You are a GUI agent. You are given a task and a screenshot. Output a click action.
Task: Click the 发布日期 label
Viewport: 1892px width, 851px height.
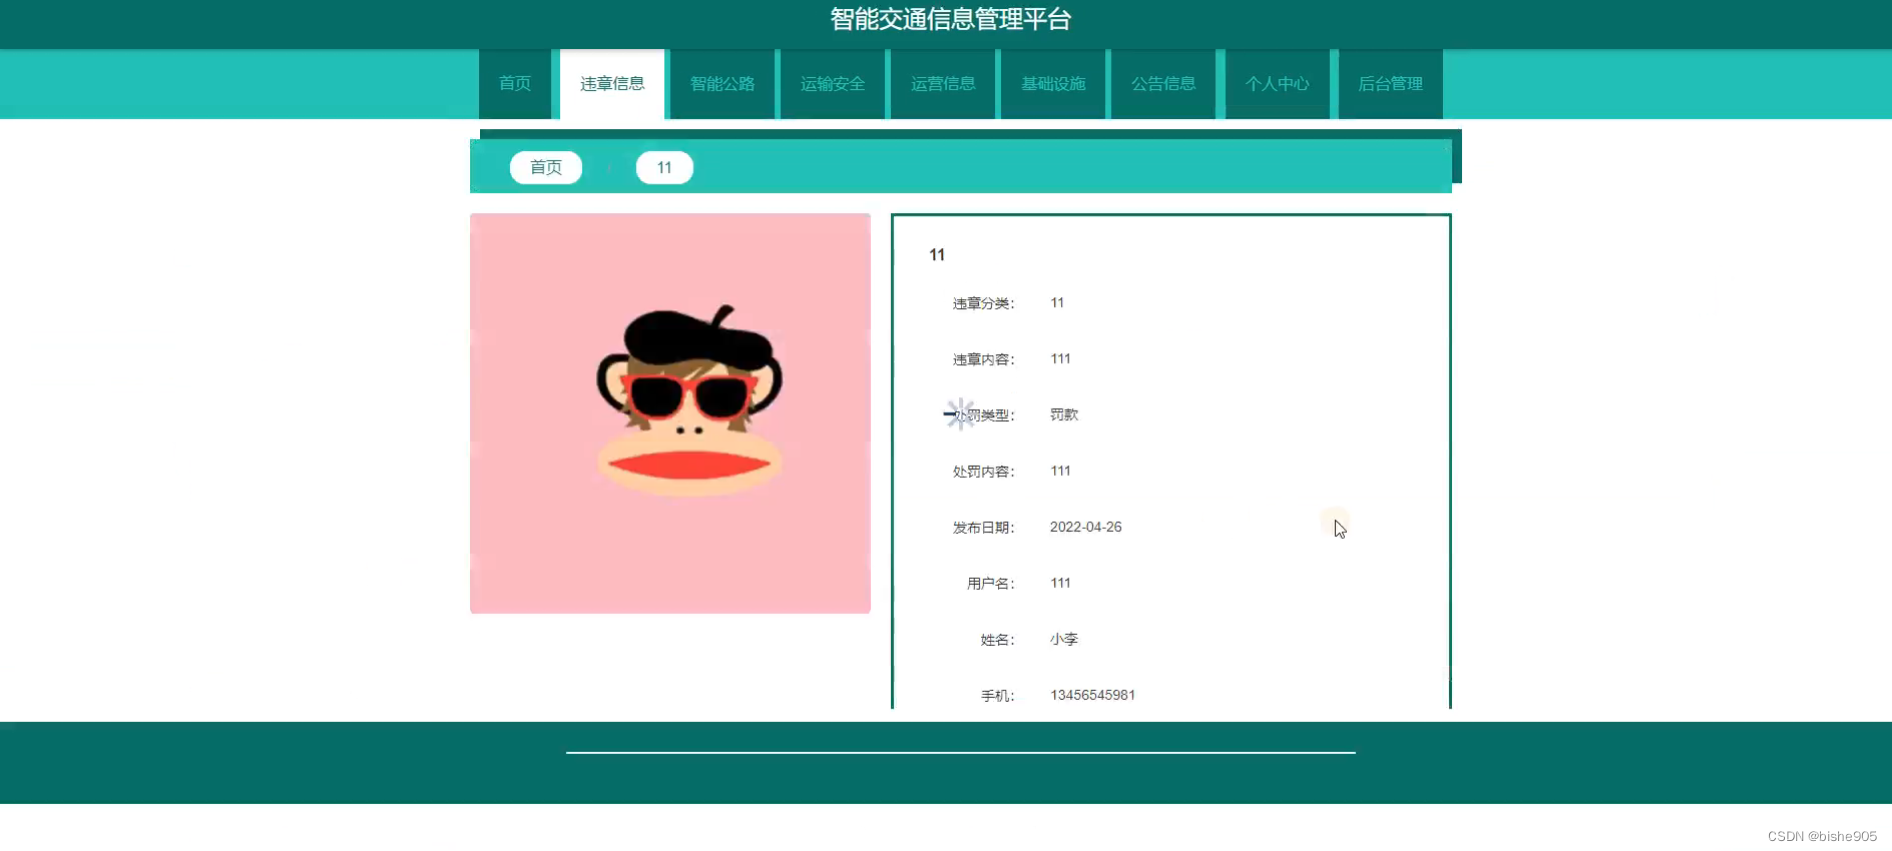coord(983,527)
